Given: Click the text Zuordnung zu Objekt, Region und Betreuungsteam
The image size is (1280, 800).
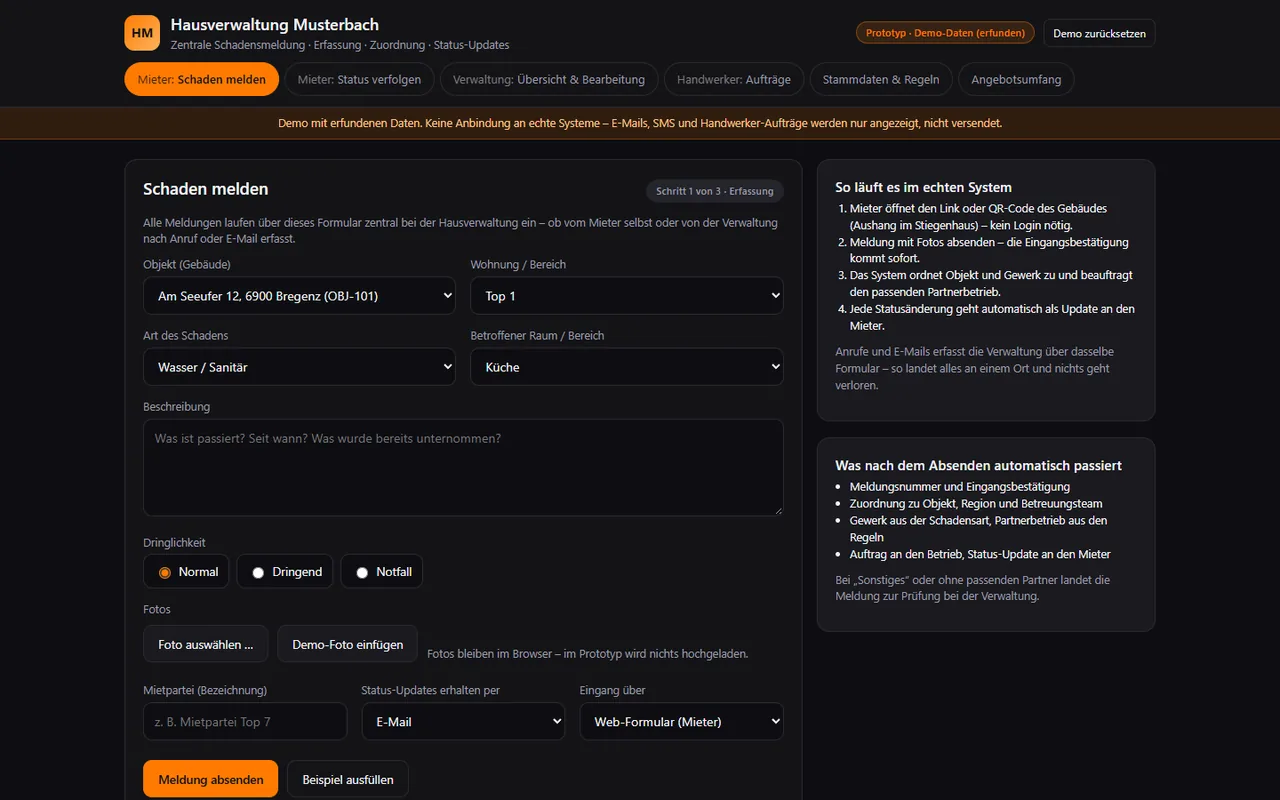Looking at the screenshot, I should (976, 504).
